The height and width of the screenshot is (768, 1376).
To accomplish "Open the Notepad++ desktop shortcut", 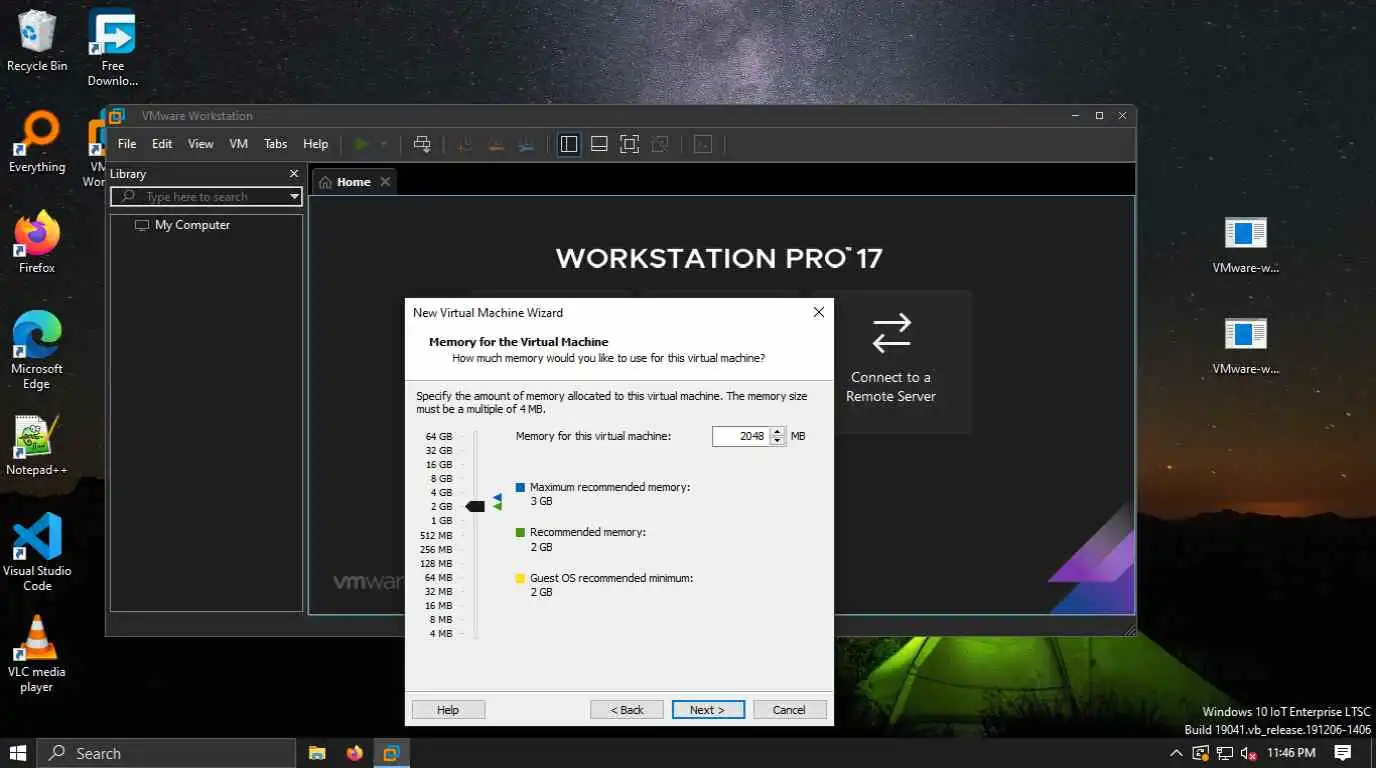I will pyautogui.click(x=37, y=445).
